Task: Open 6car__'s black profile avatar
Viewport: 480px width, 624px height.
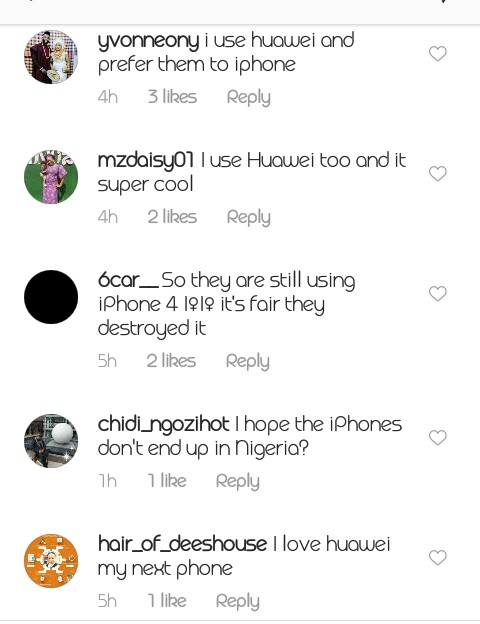Action: coord(51,297)
